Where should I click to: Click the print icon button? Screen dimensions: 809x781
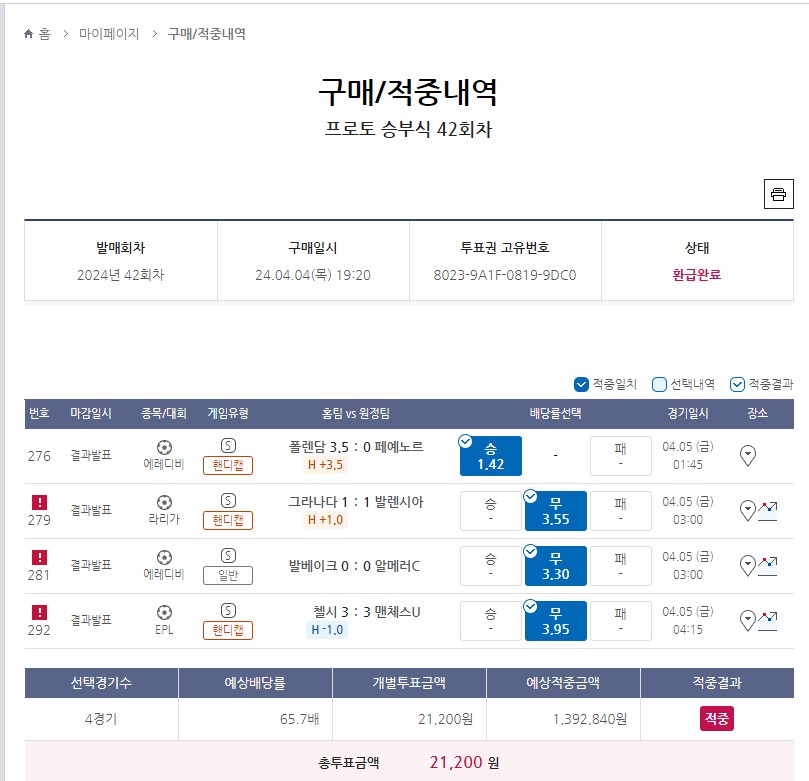pyautogui.click(x=778, y=194)
